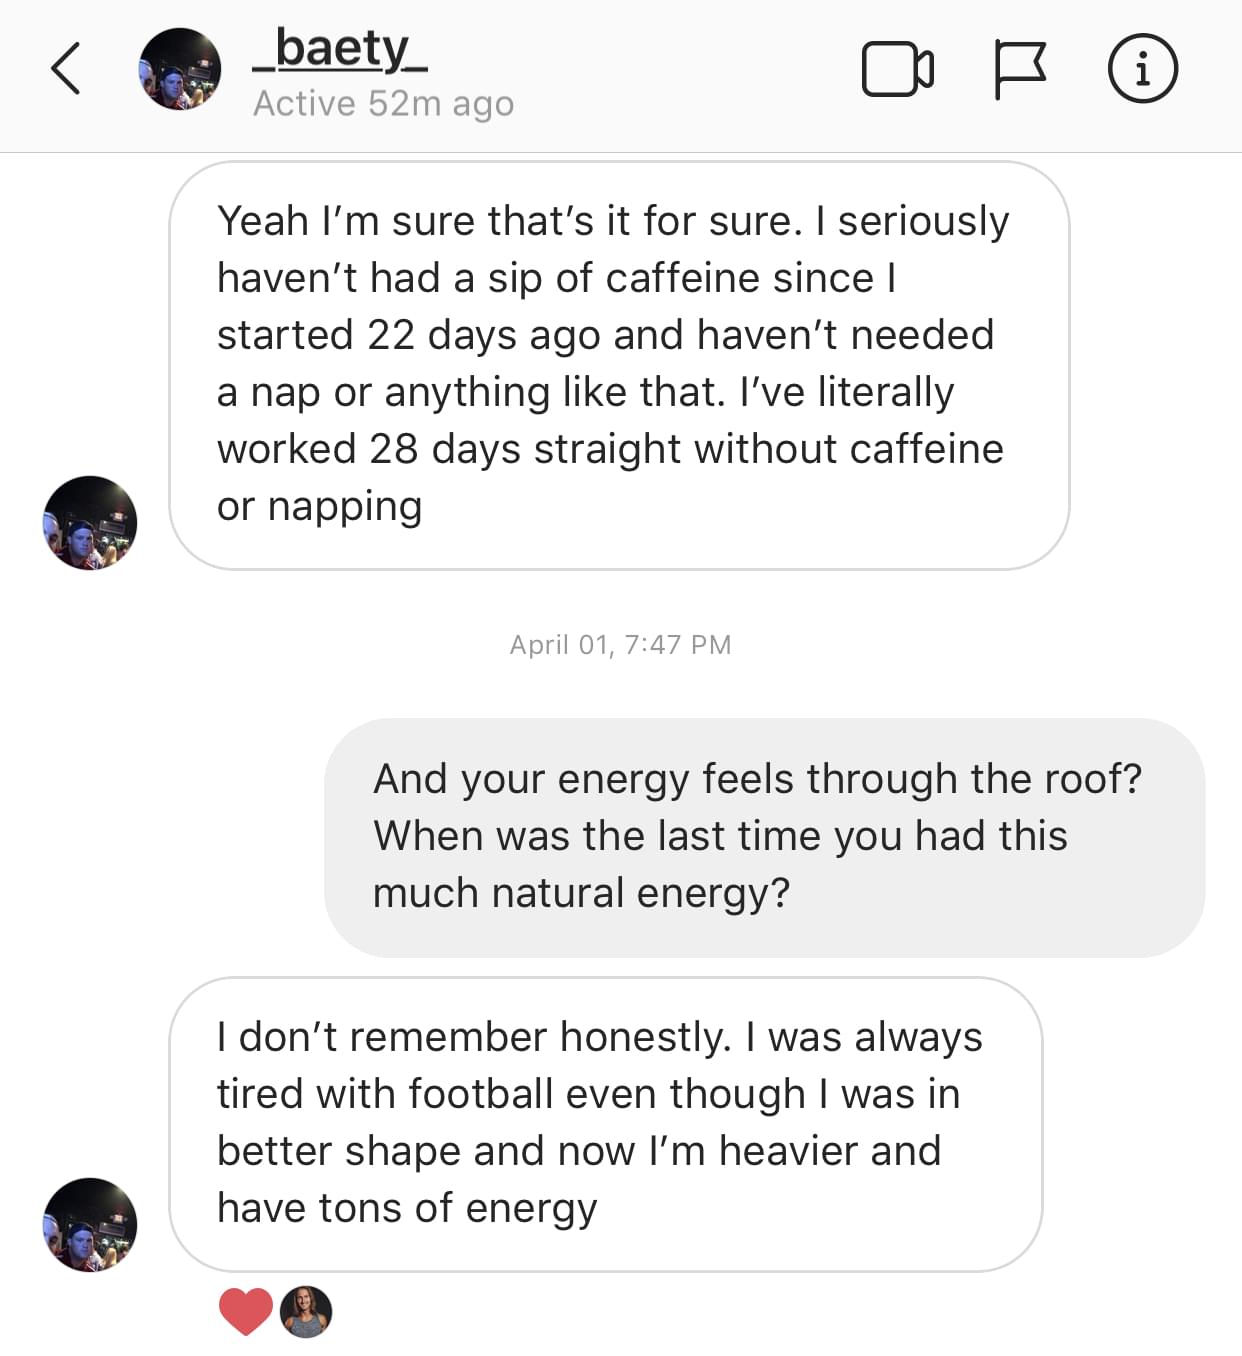Select the 'Yeah I'm sure that's it' message bubble
Screen dimensions: 1242x1356
[619, 365]
